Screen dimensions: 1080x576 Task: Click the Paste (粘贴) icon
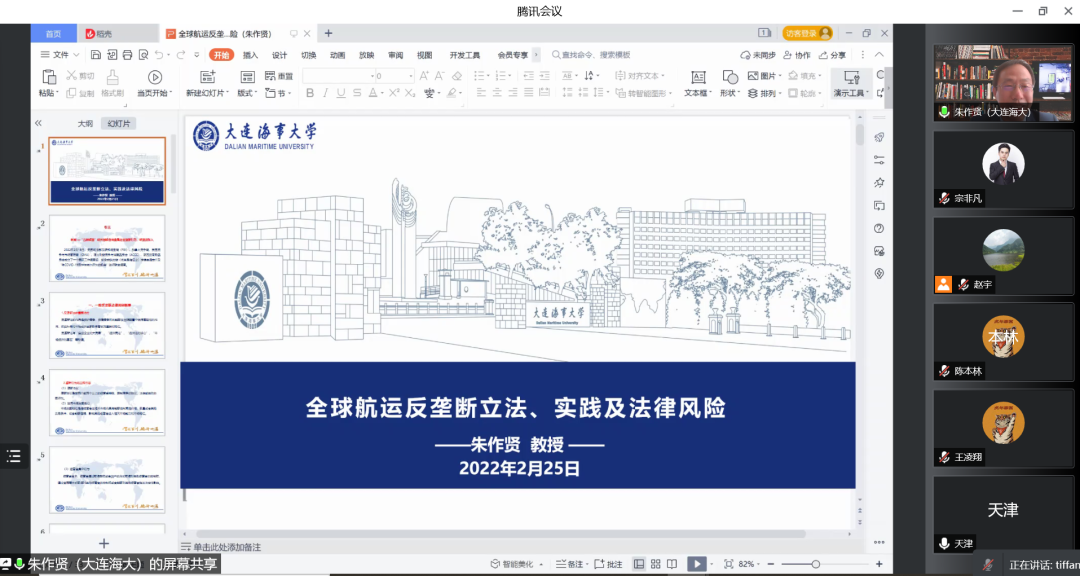click(x=48, y=77)
